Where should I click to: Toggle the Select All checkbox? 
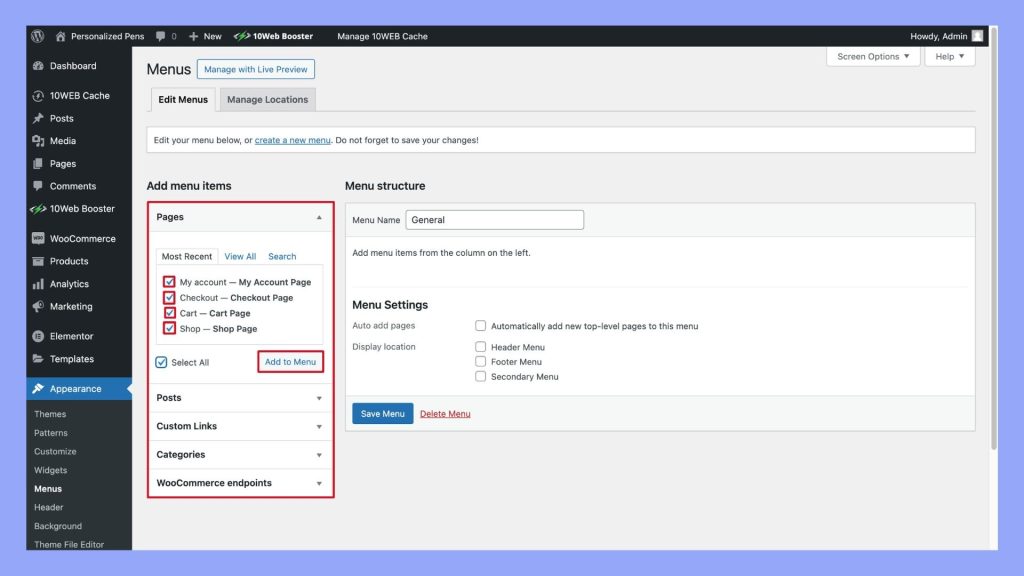161,362
